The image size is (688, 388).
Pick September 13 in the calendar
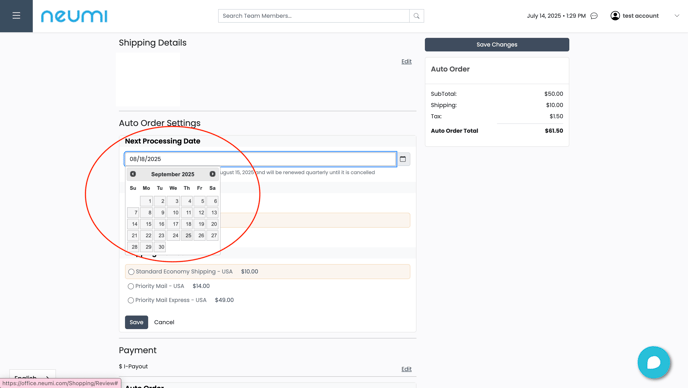213,212
